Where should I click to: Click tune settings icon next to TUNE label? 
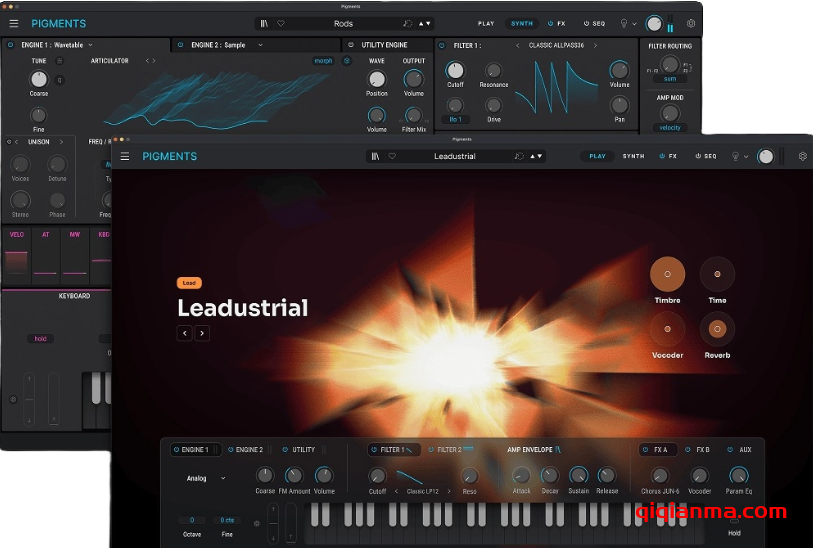(x=60, y=61)
